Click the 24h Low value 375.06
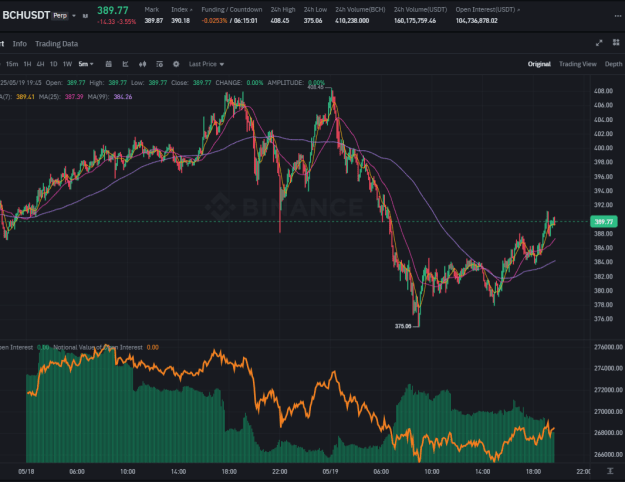 click(313, 21)
